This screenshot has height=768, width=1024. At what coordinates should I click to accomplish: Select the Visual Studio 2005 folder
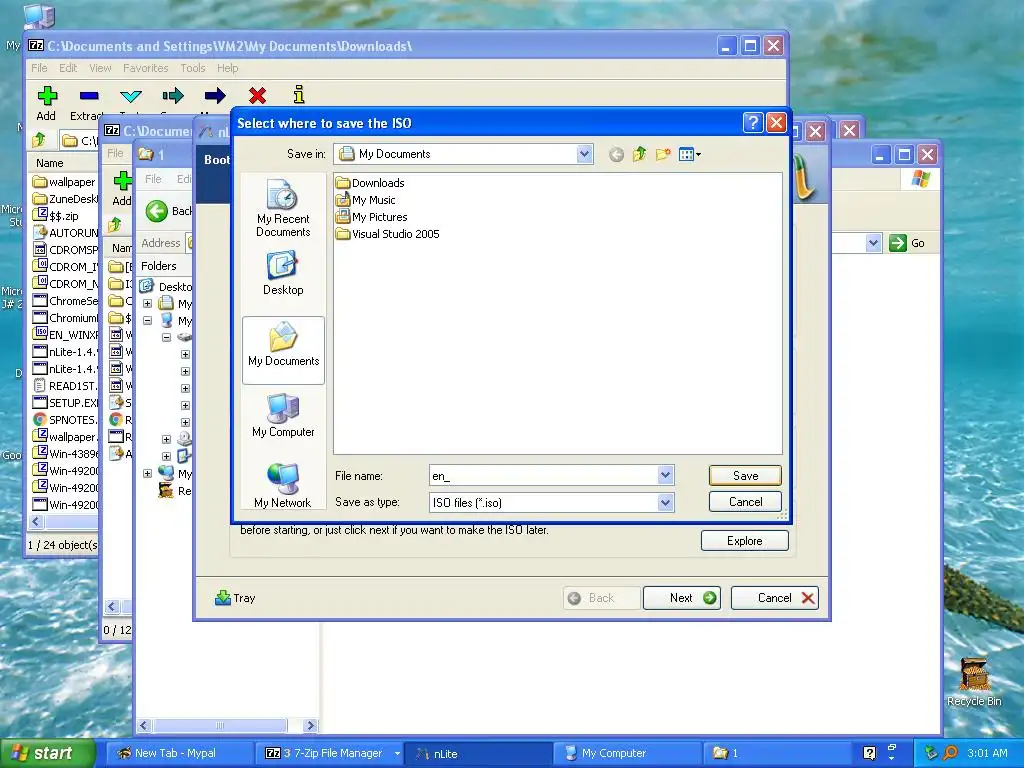[388, 234]
